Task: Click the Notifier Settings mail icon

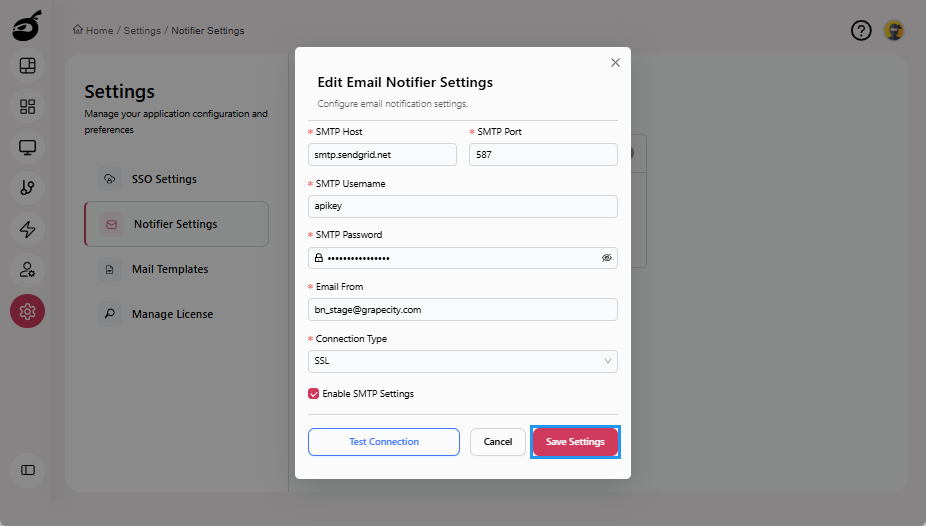Action: coord(112,224)
